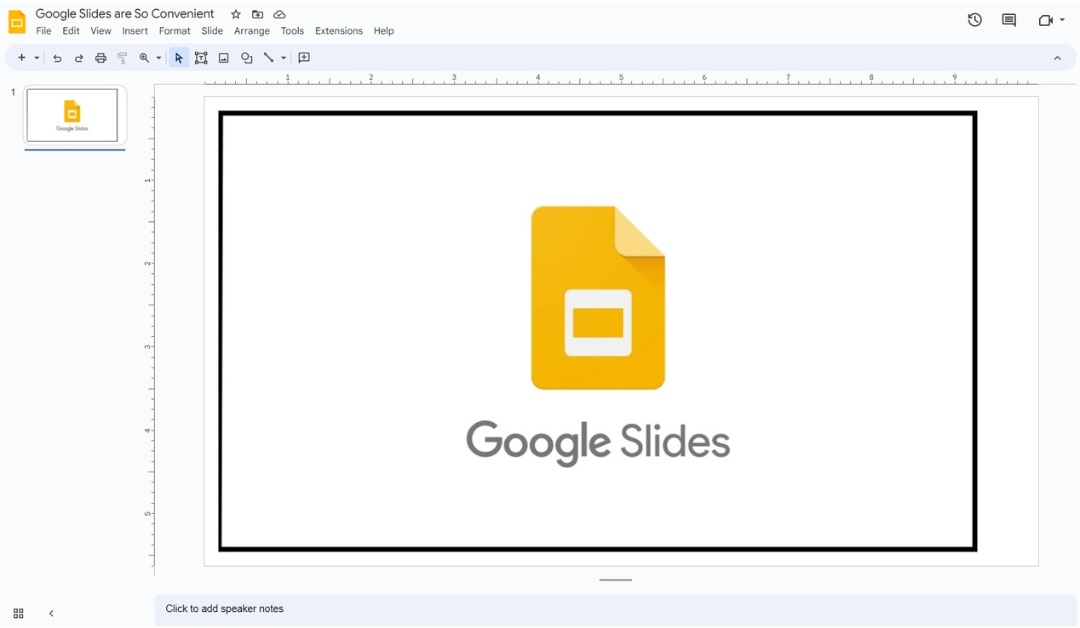Start a Meet call with the camera button

tap(1045, 19)
